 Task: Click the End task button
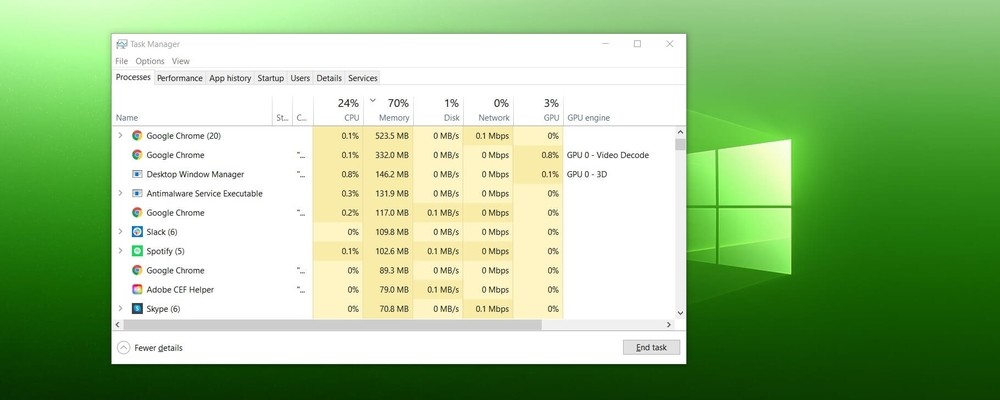point(651,347)
